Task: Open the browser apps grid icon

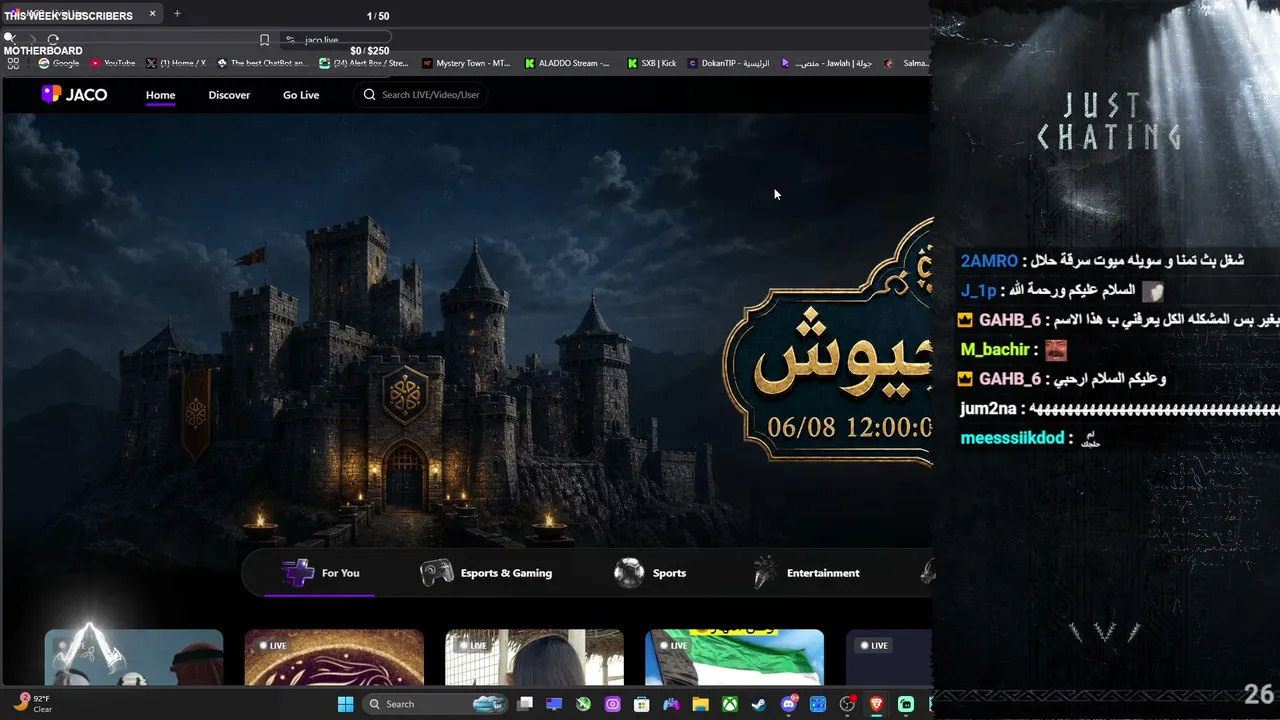Action: coord(13,63)
